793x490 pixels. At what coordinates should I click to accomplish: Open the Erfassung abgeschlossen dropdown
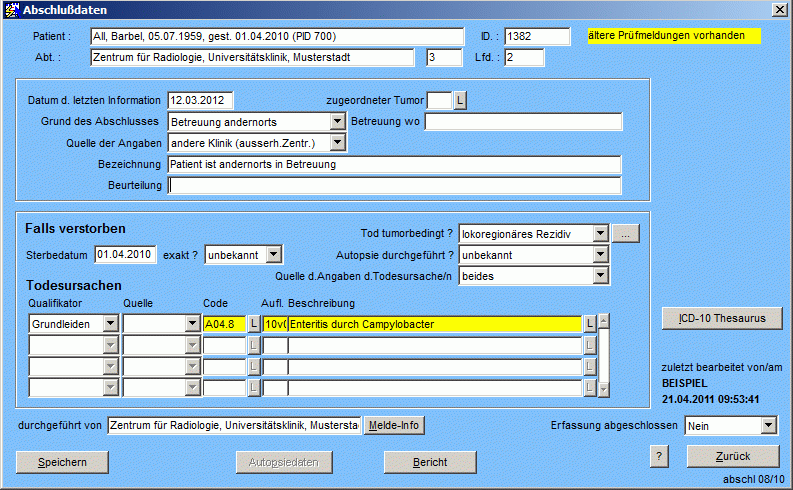pyautogui.click(x=768, y=426)
